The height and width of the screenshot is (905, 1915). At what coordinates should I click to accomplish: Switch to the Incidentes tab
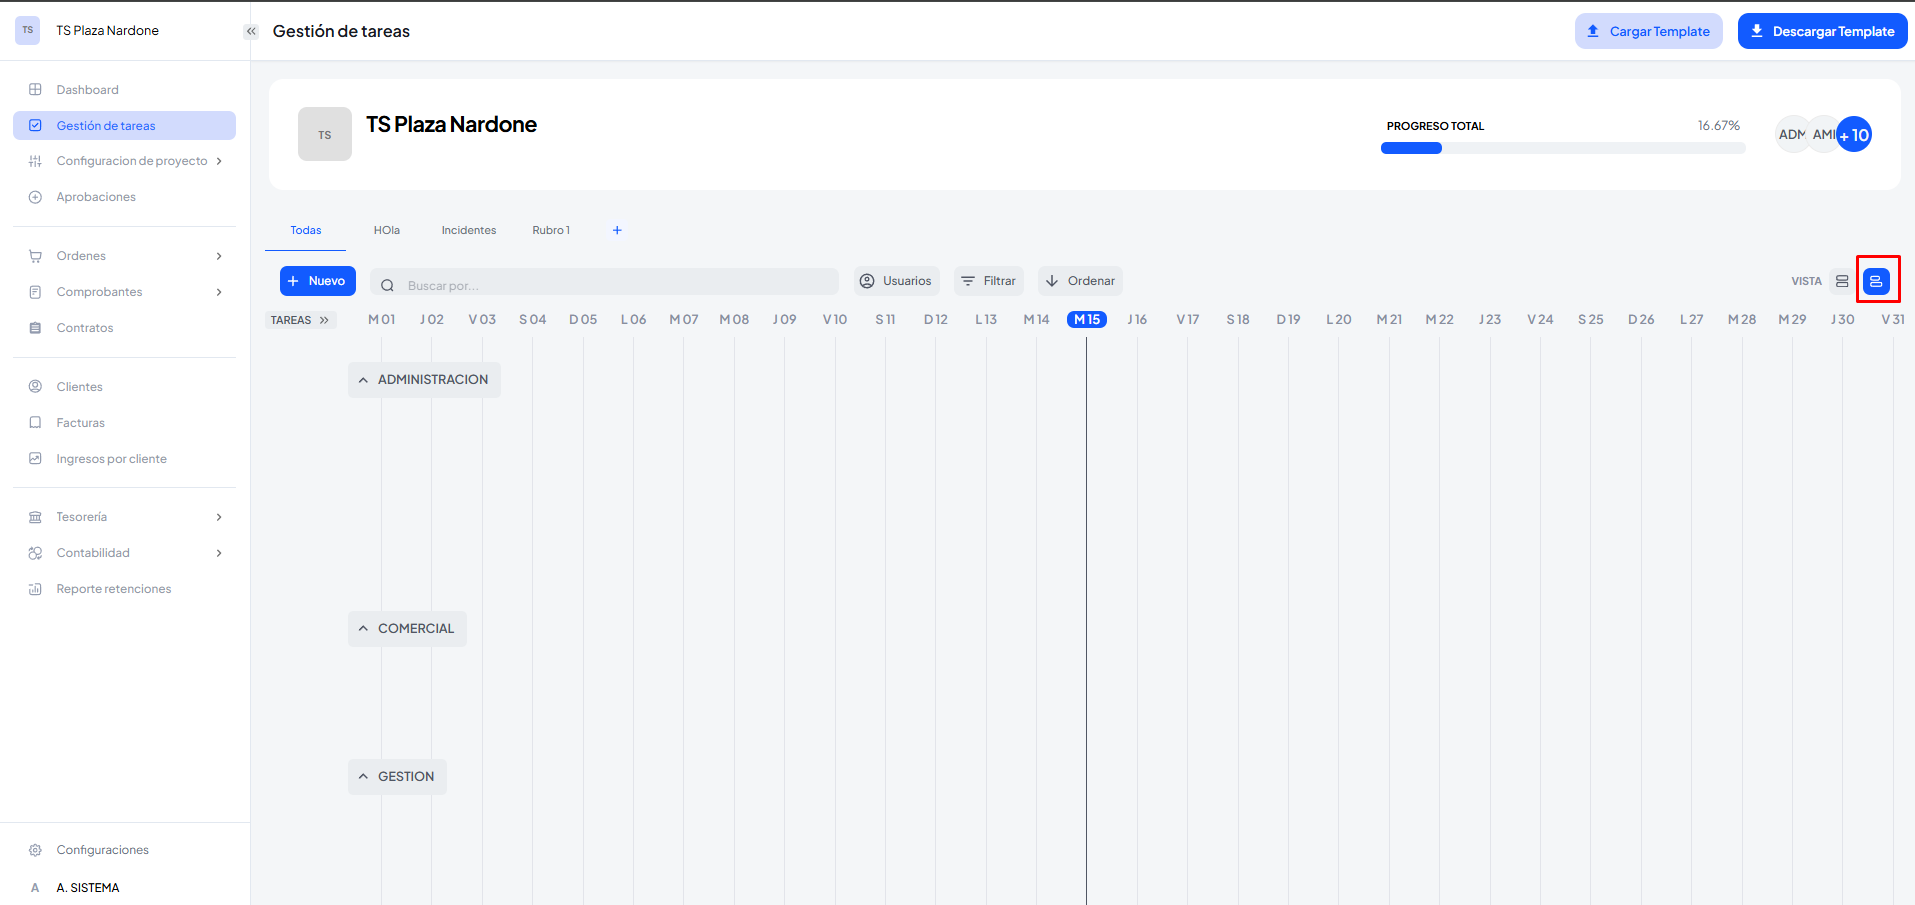pos(469,230)
